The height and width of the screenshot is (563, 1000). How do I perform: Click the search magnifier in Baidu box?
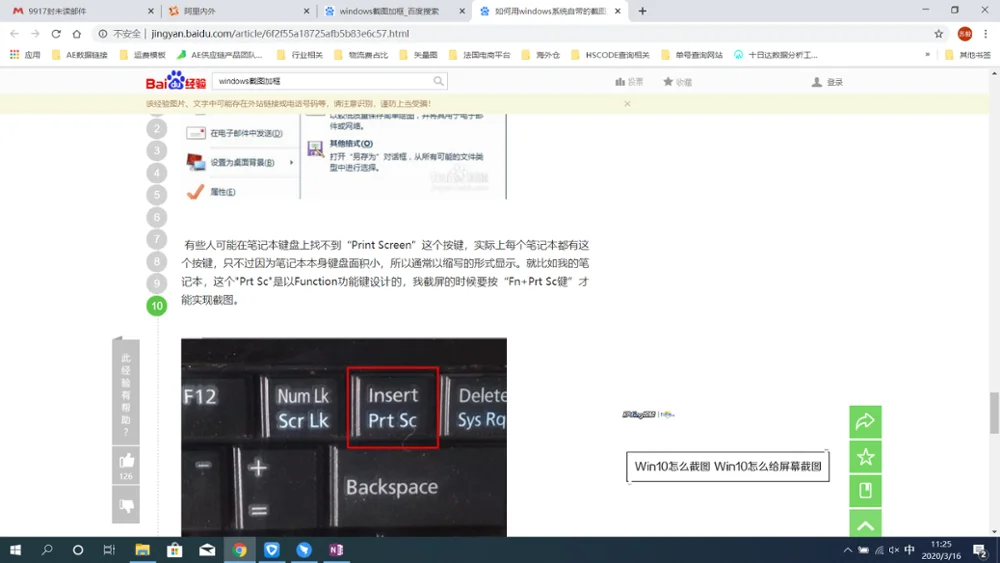(x=438, y=81)
